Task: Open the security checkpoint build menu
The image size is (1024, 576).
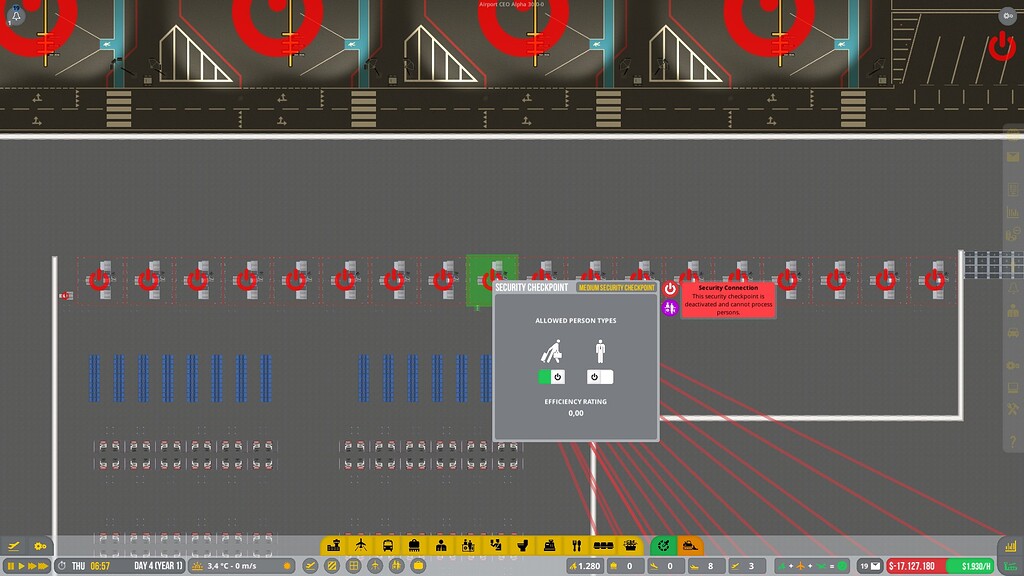Action: 468,545
